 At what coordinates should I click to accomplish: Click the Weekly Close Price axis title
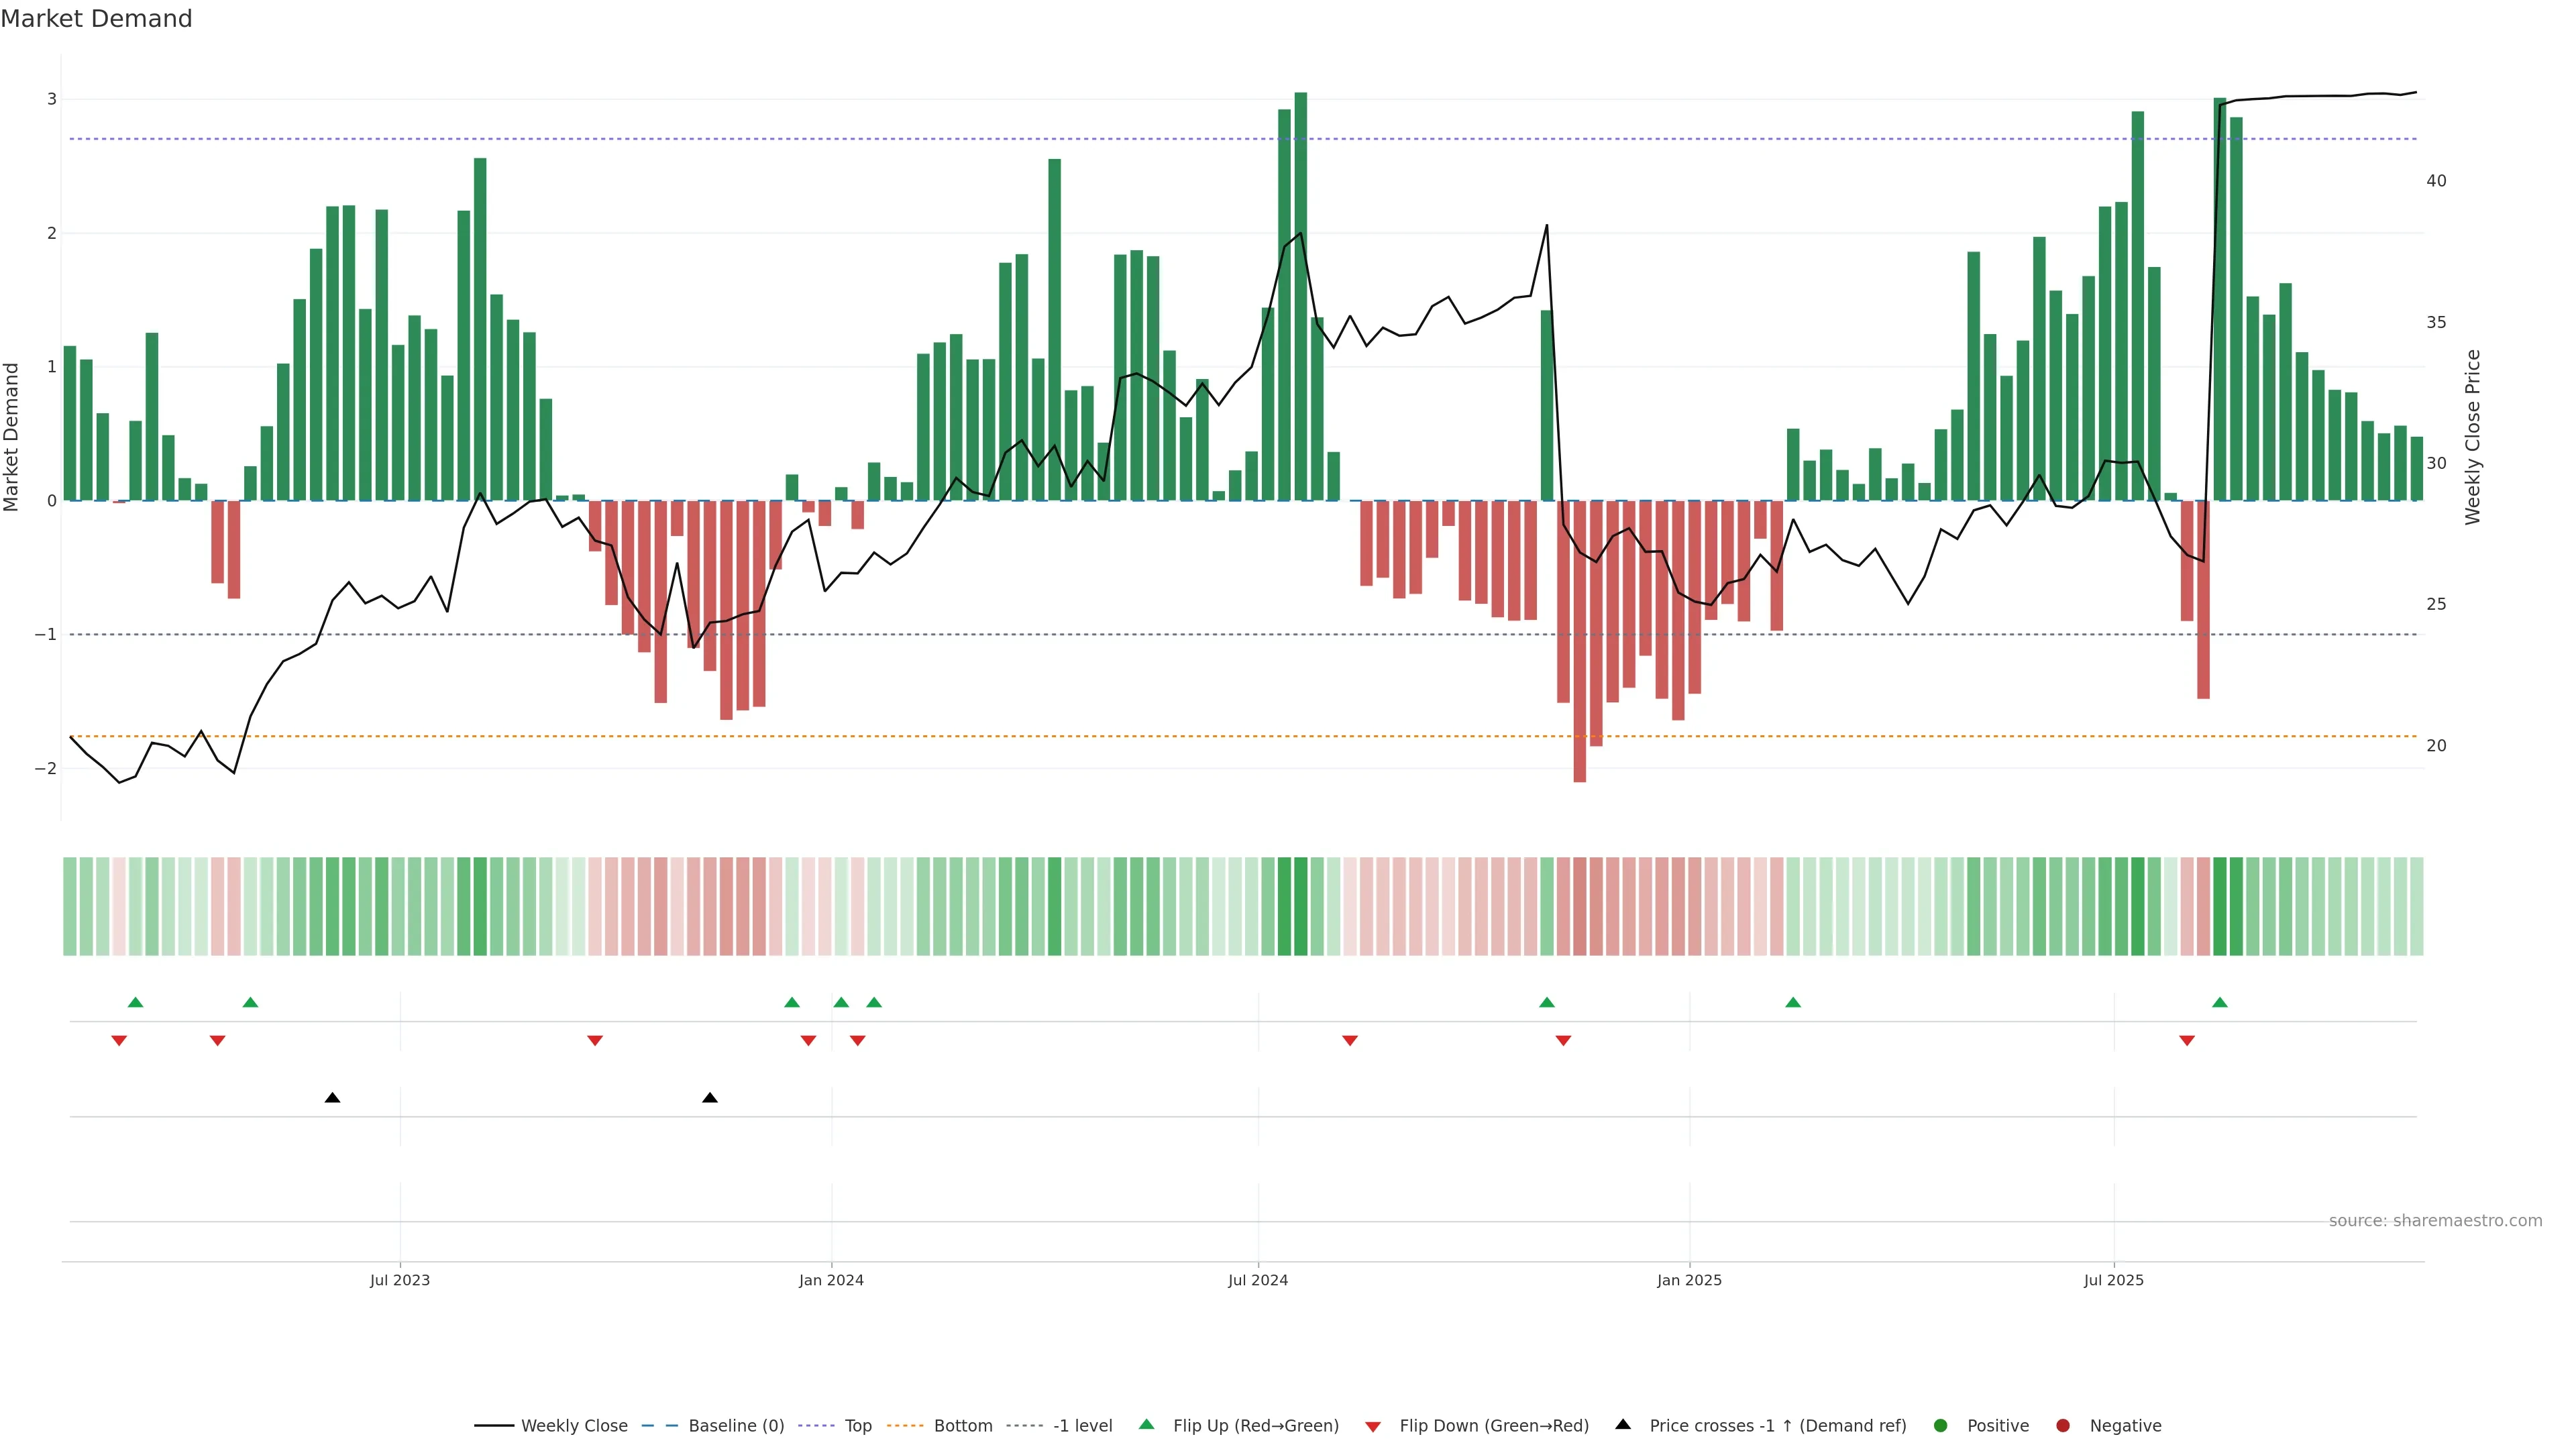pyautogui.click(x=2473, y=437)
